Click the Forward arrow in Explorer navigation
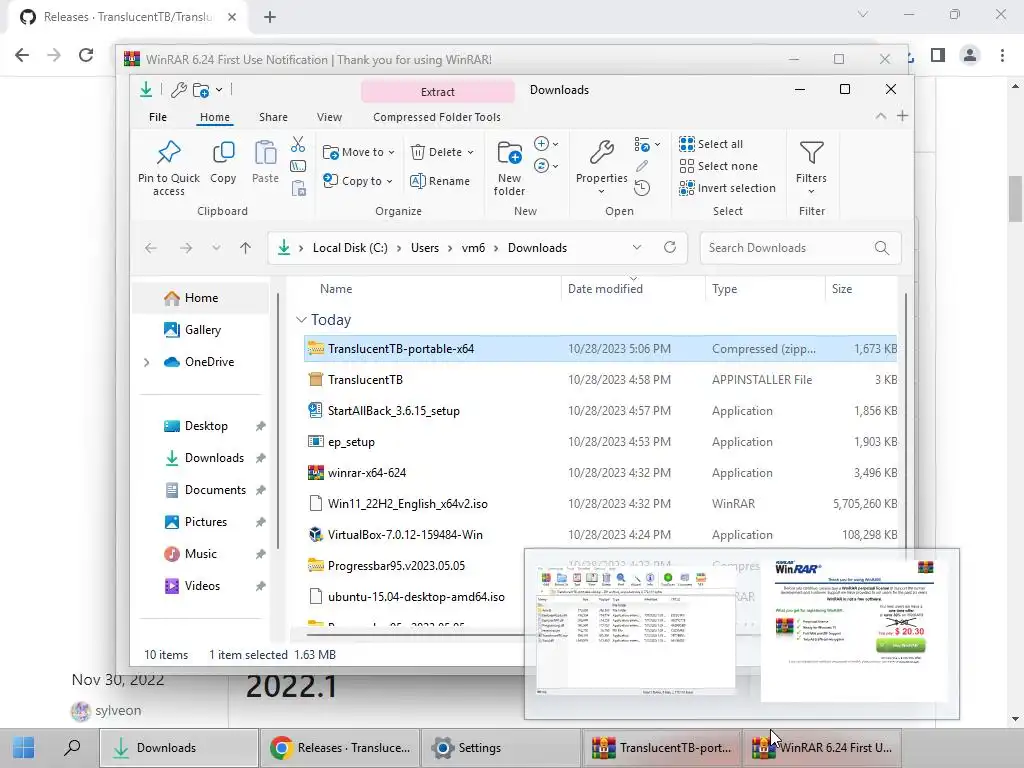1024x768 pixels. coord(186,248)
